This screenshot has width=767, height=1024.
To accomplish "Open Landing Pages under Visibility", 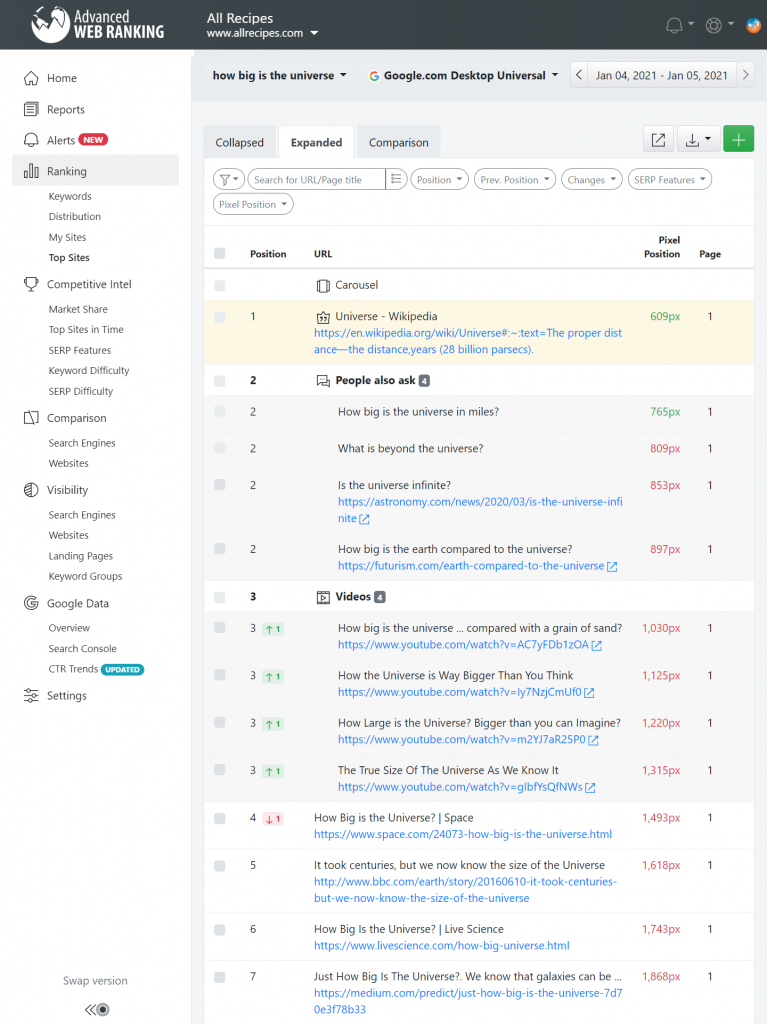I will coord(81,556).
